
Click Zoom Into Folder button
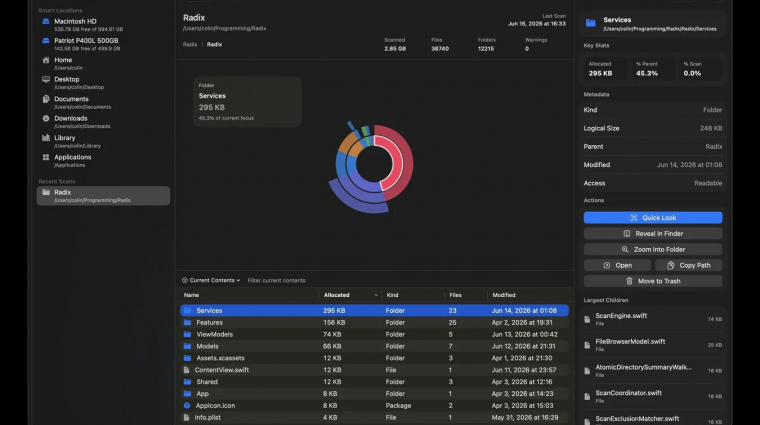tap(652, 250)
